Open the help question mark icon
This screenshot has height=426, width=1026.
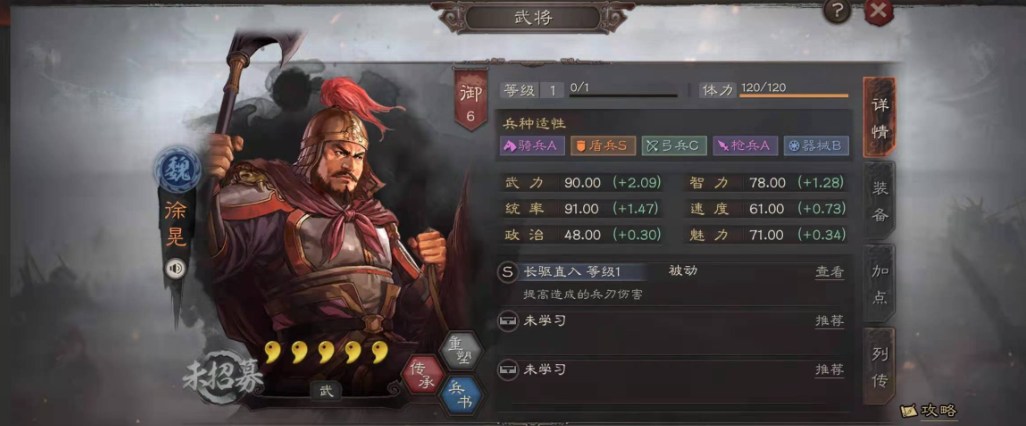(837, 11)
